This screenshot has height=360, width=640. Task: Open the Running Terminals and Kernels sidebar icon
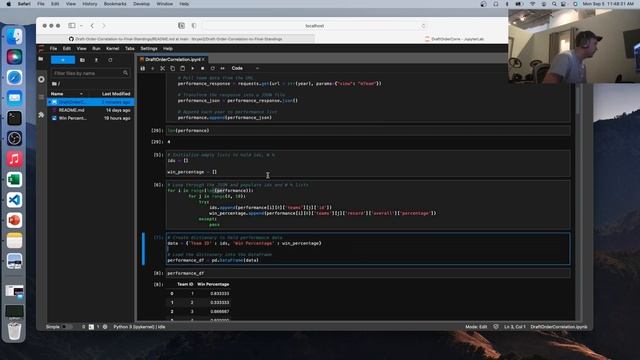click(x=41, y=79)
